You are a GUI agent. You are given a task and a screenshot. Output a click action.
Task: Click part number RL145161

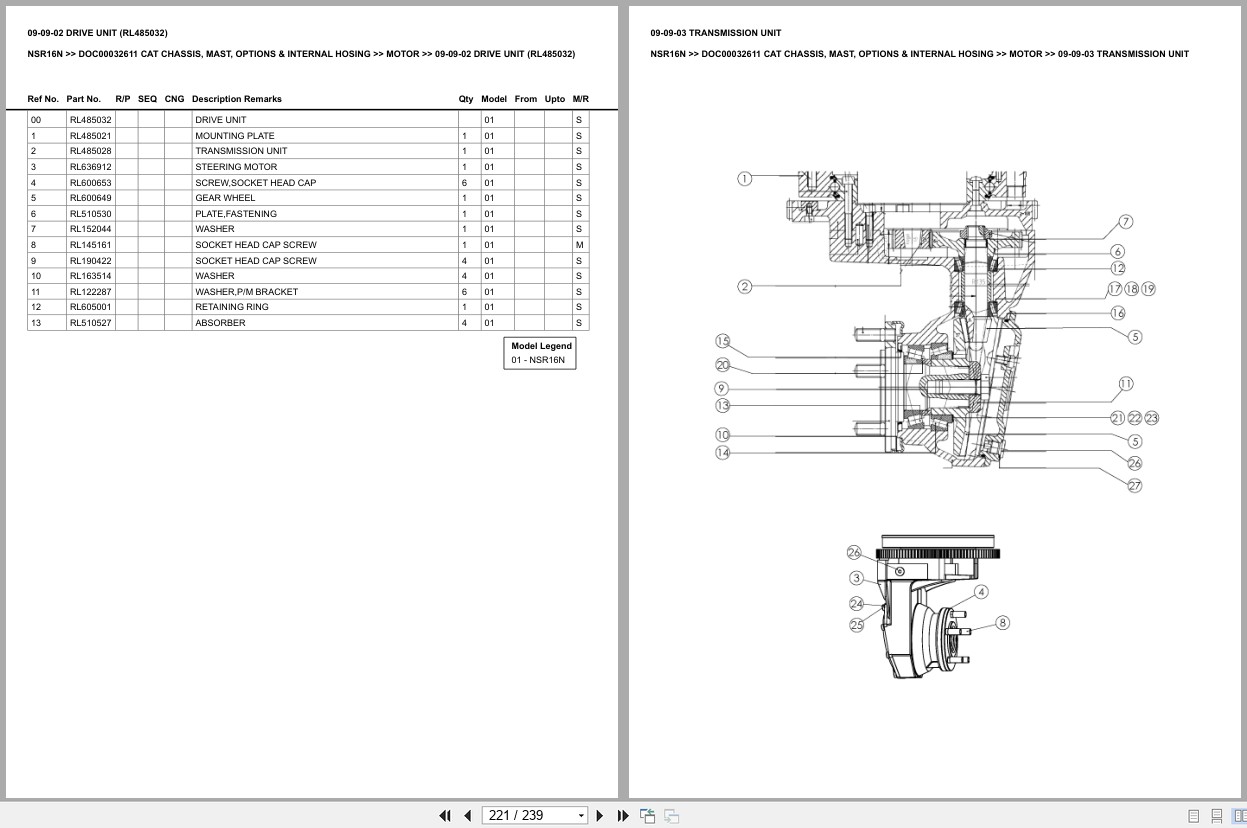click(x=90, y=245)
